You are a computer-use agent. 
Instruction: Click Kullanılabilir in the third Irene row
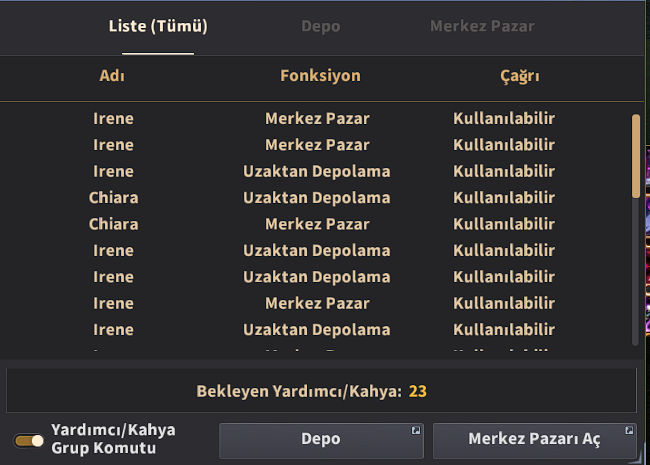[x=504, y=171]
